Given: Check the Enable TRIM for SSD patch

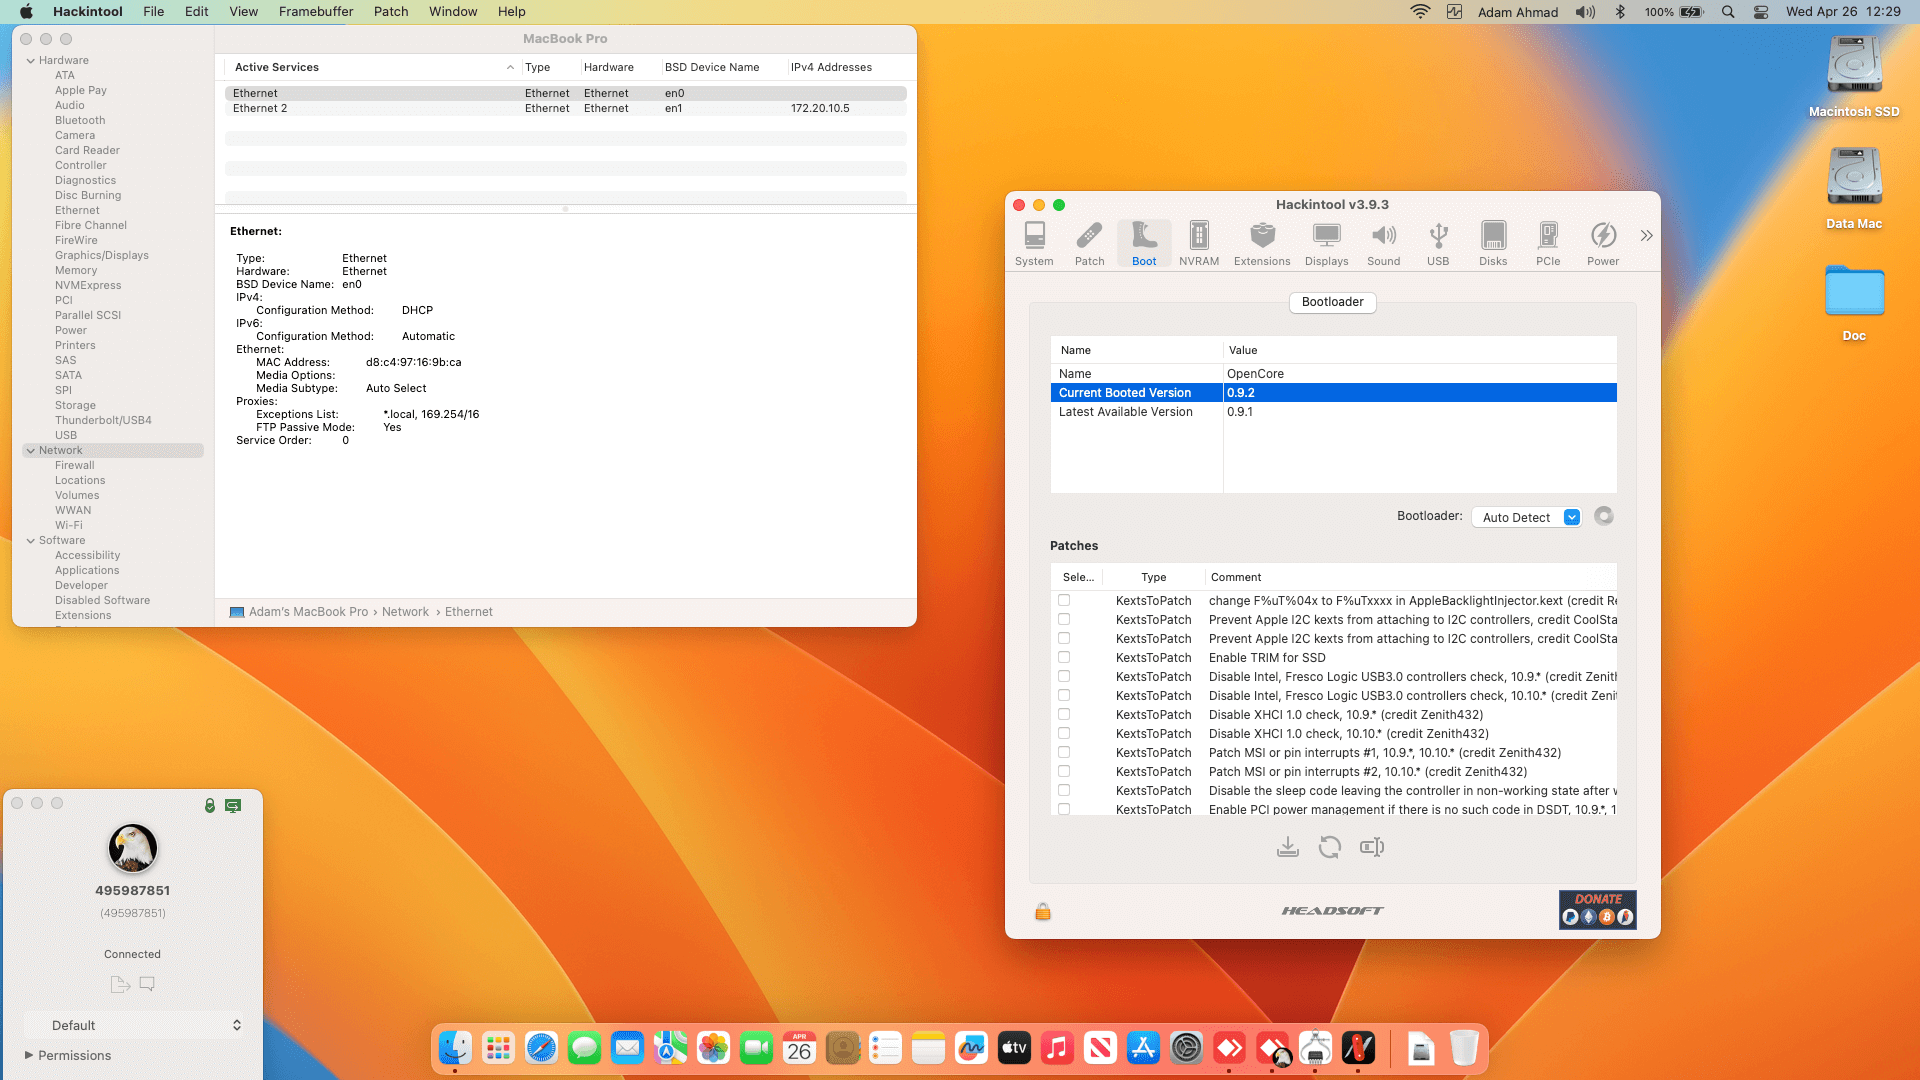Looking at the screenshot, I should point(1064,657).
